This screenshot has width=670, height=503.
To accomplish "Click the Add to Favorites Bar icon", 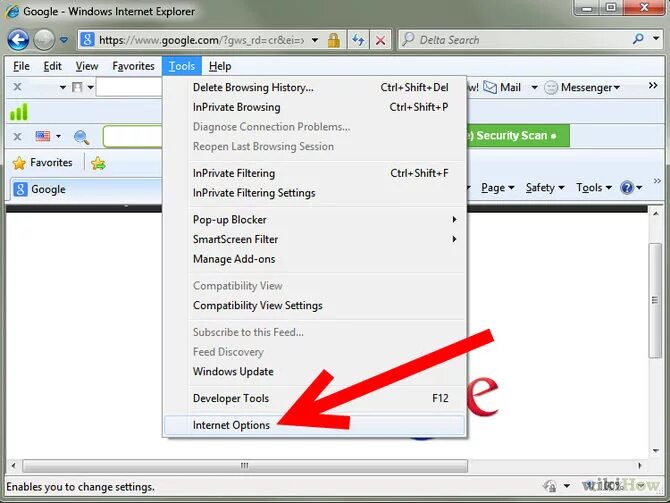I will [x=98, y=163].
